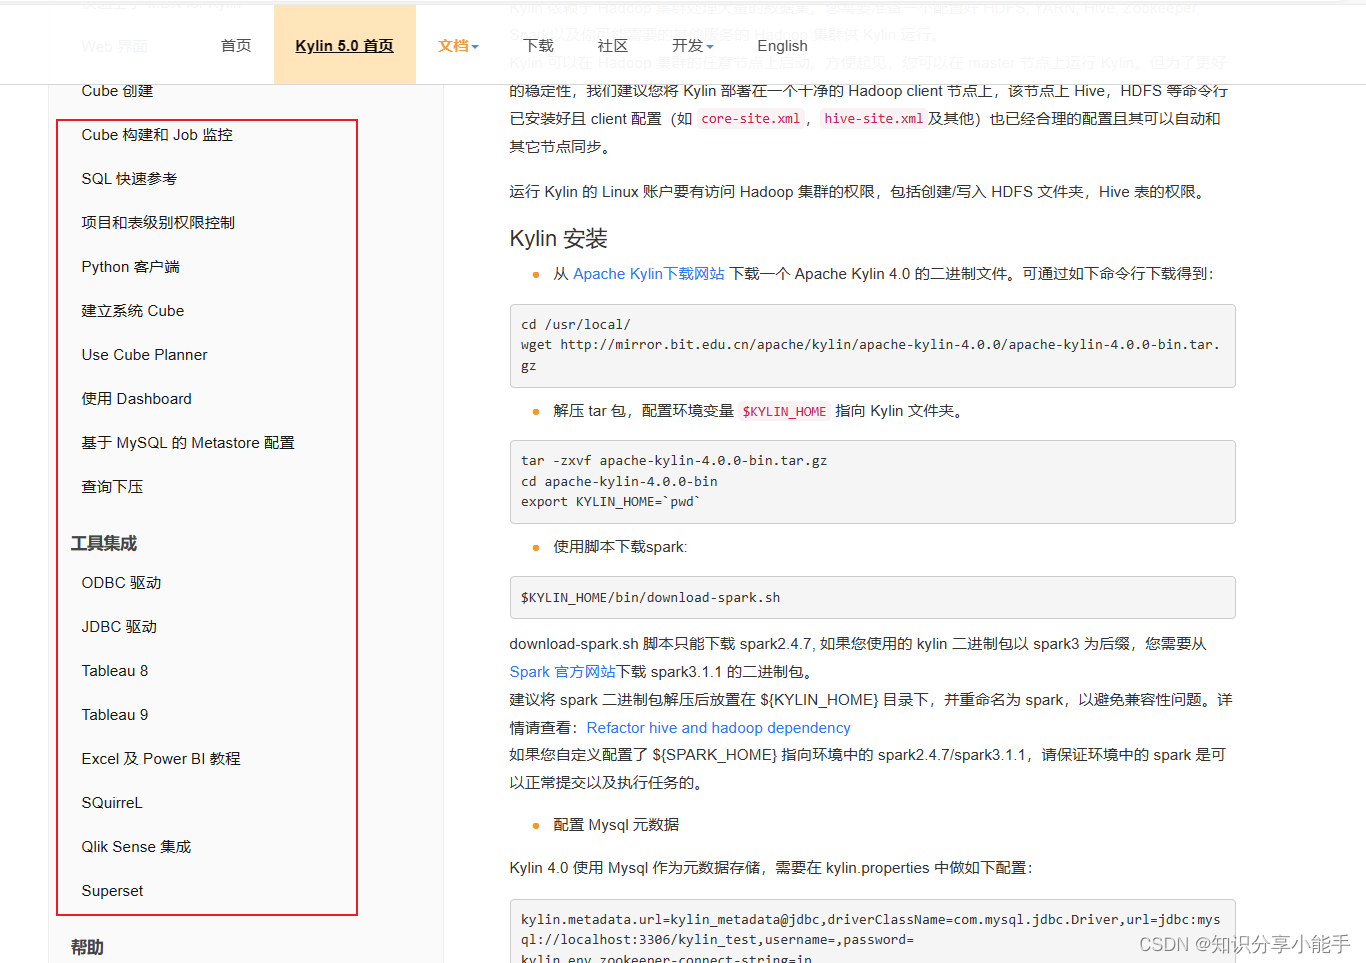Screen dimensions: 1366x963
Task: Open Kylin 5.0 首页 tab
Action: coord(344,46)
